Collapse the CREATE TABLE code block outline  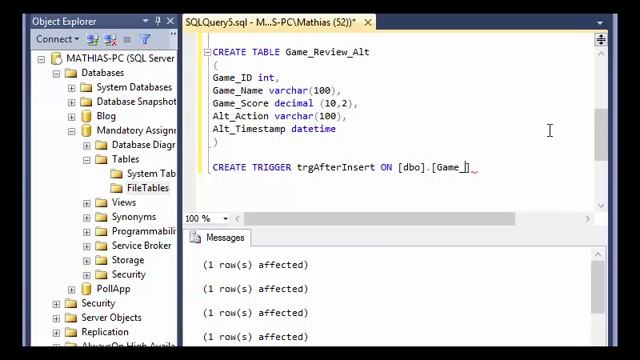[207, 52]
